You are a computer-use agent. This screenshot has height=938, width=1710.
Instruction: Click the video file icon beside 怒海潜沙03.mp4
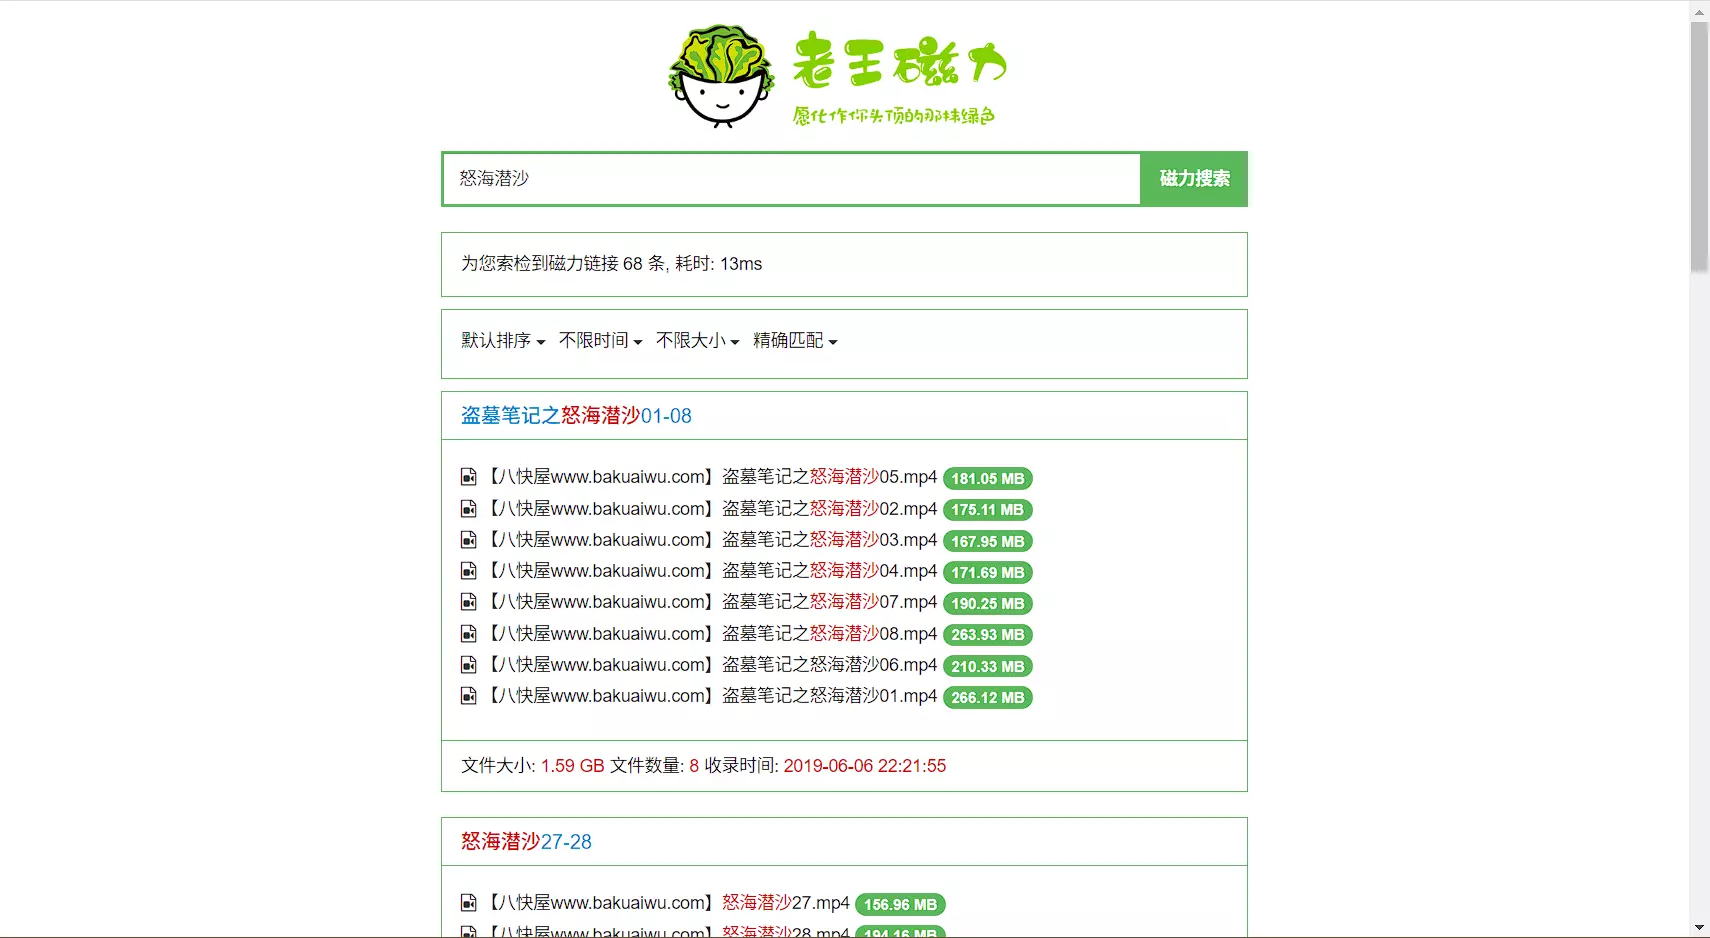click(468, 540)
